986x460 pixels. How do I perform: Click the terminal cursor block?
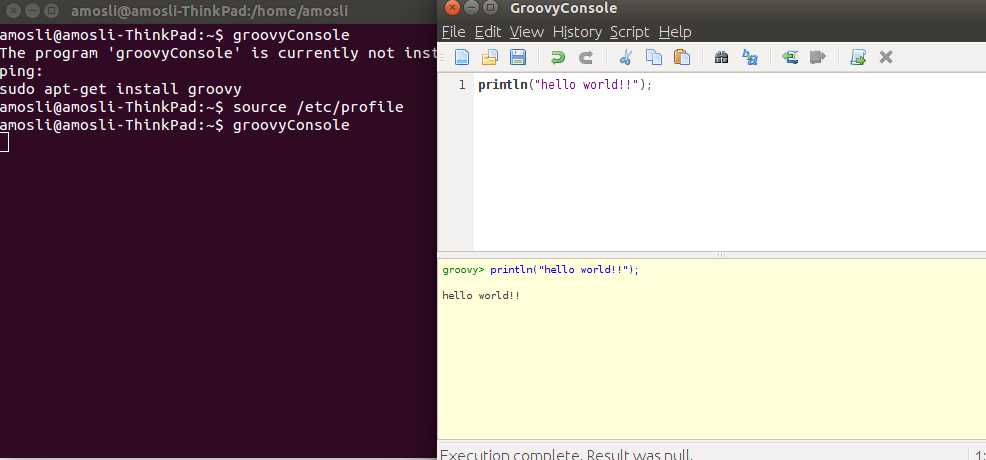tap(4, 143)
